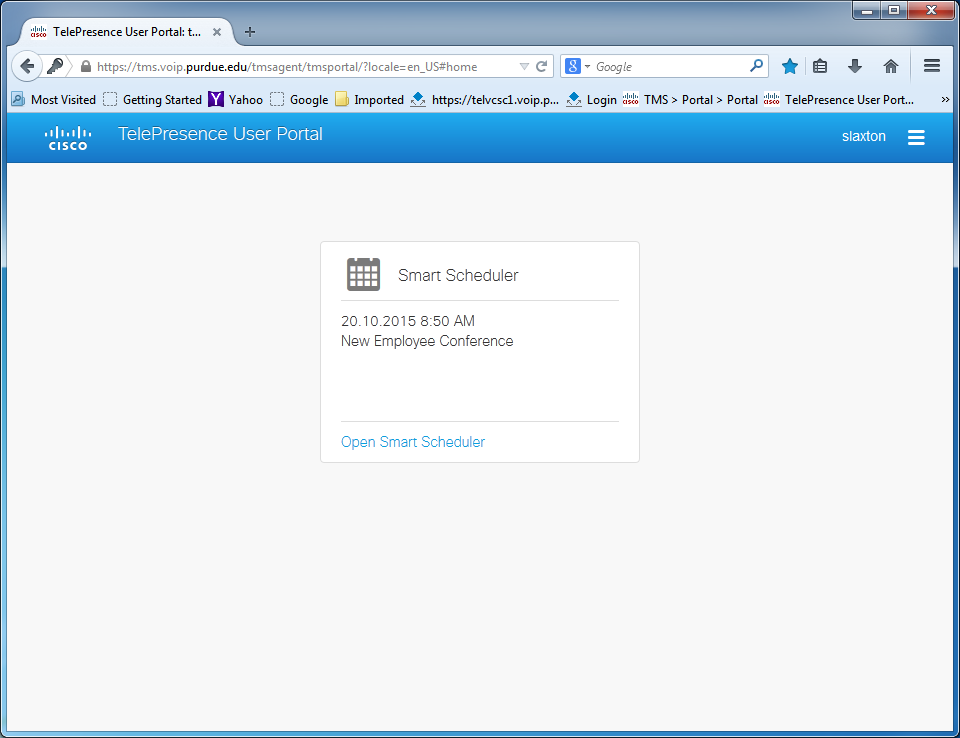Go to the Firefox home page

tap(890, 66)
